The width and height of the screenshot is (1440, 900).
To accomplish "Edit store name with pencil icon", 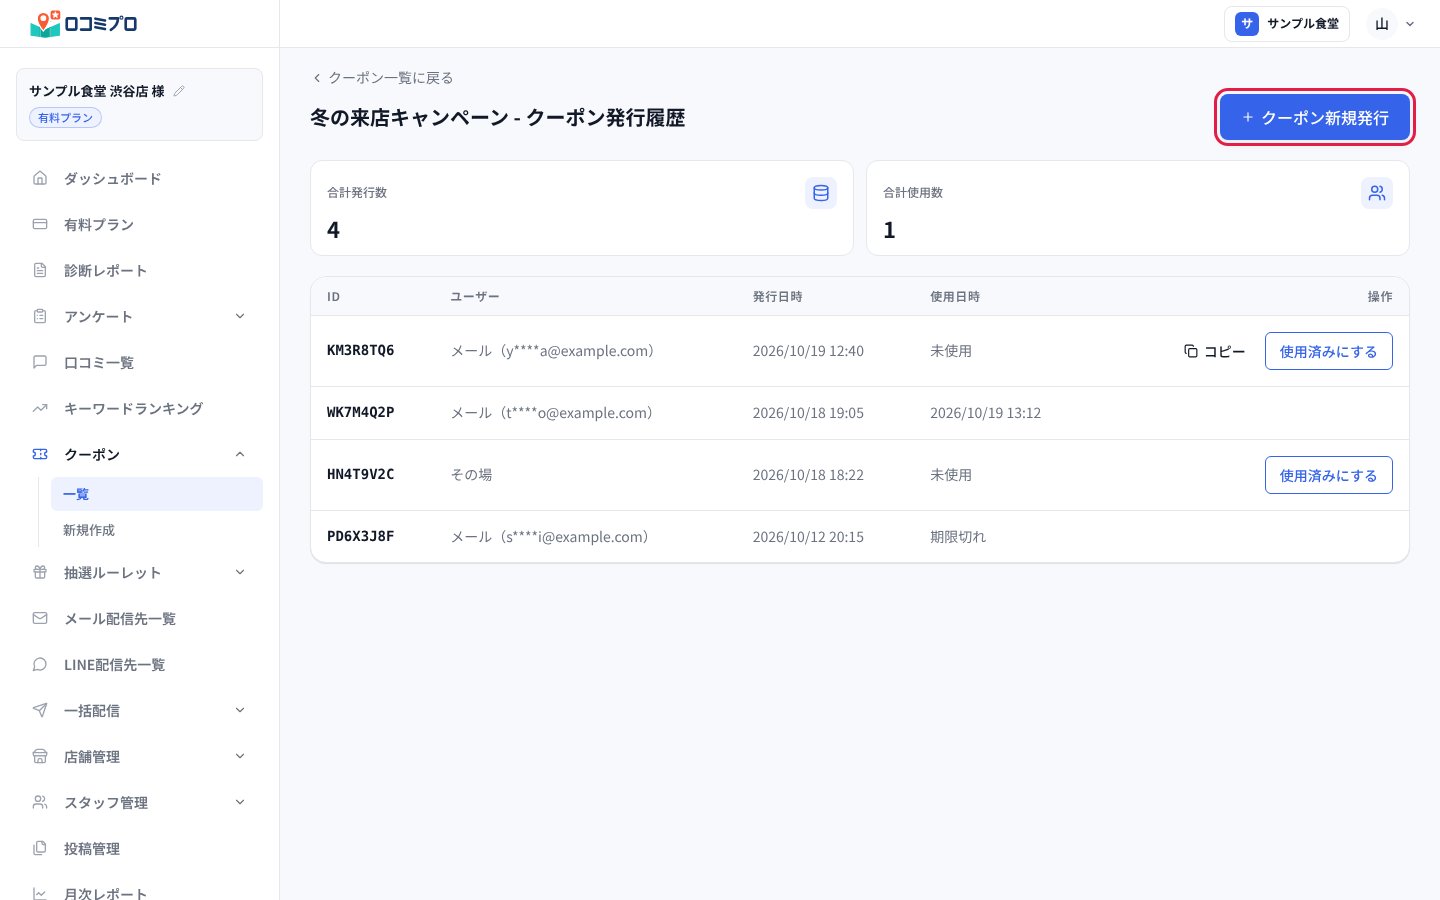I will coord(179,91).
